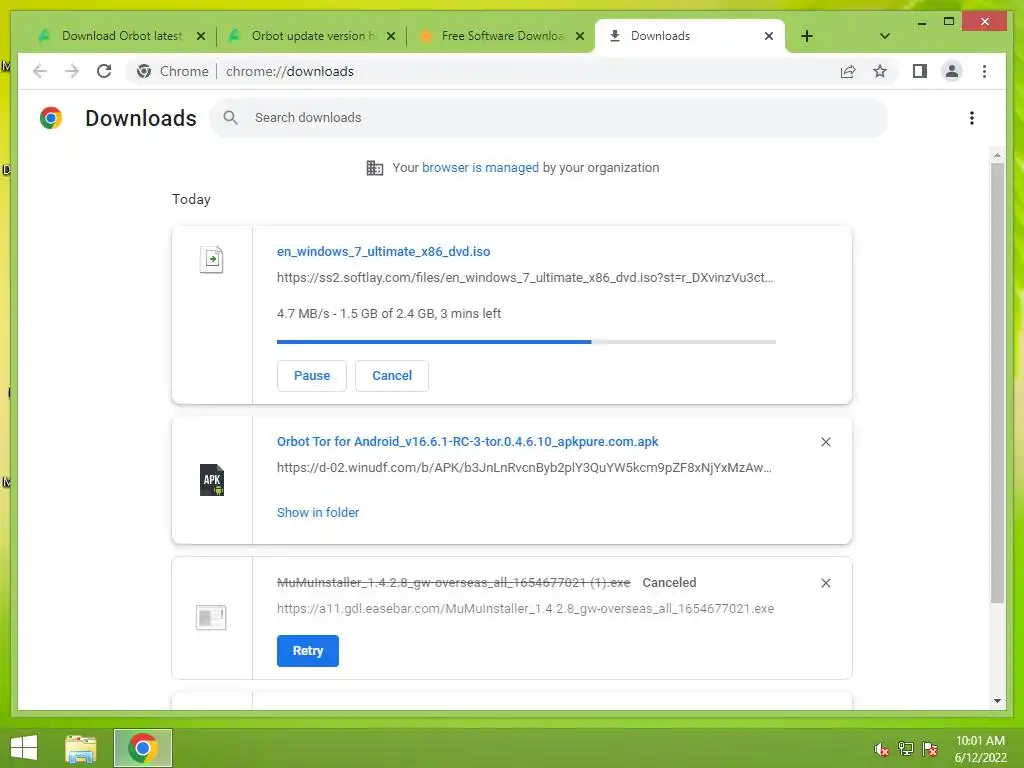1024x768 pixels.
Task: Click the taskbar clock showing 10:01 AM
Action: tap(980, 749)
